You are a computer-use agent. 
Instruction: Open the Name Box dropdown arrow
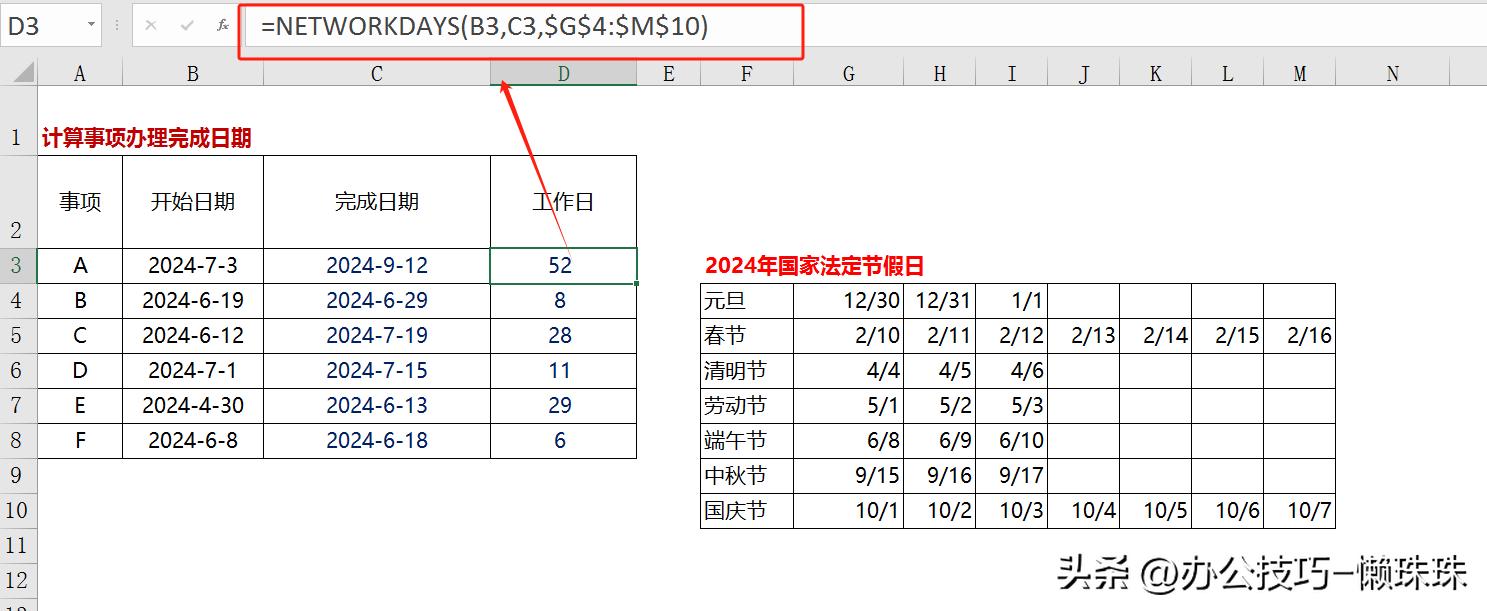(92, 26)
